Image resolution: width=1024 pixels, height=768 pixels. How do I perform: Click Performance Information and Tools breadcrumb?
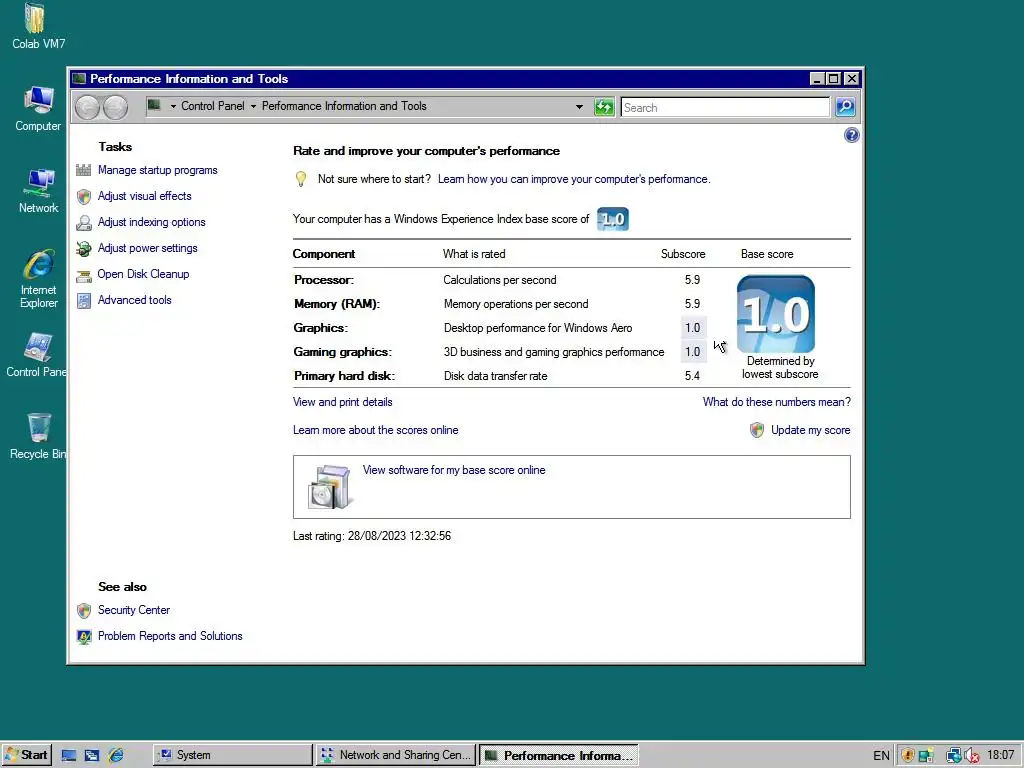(344, 106)
